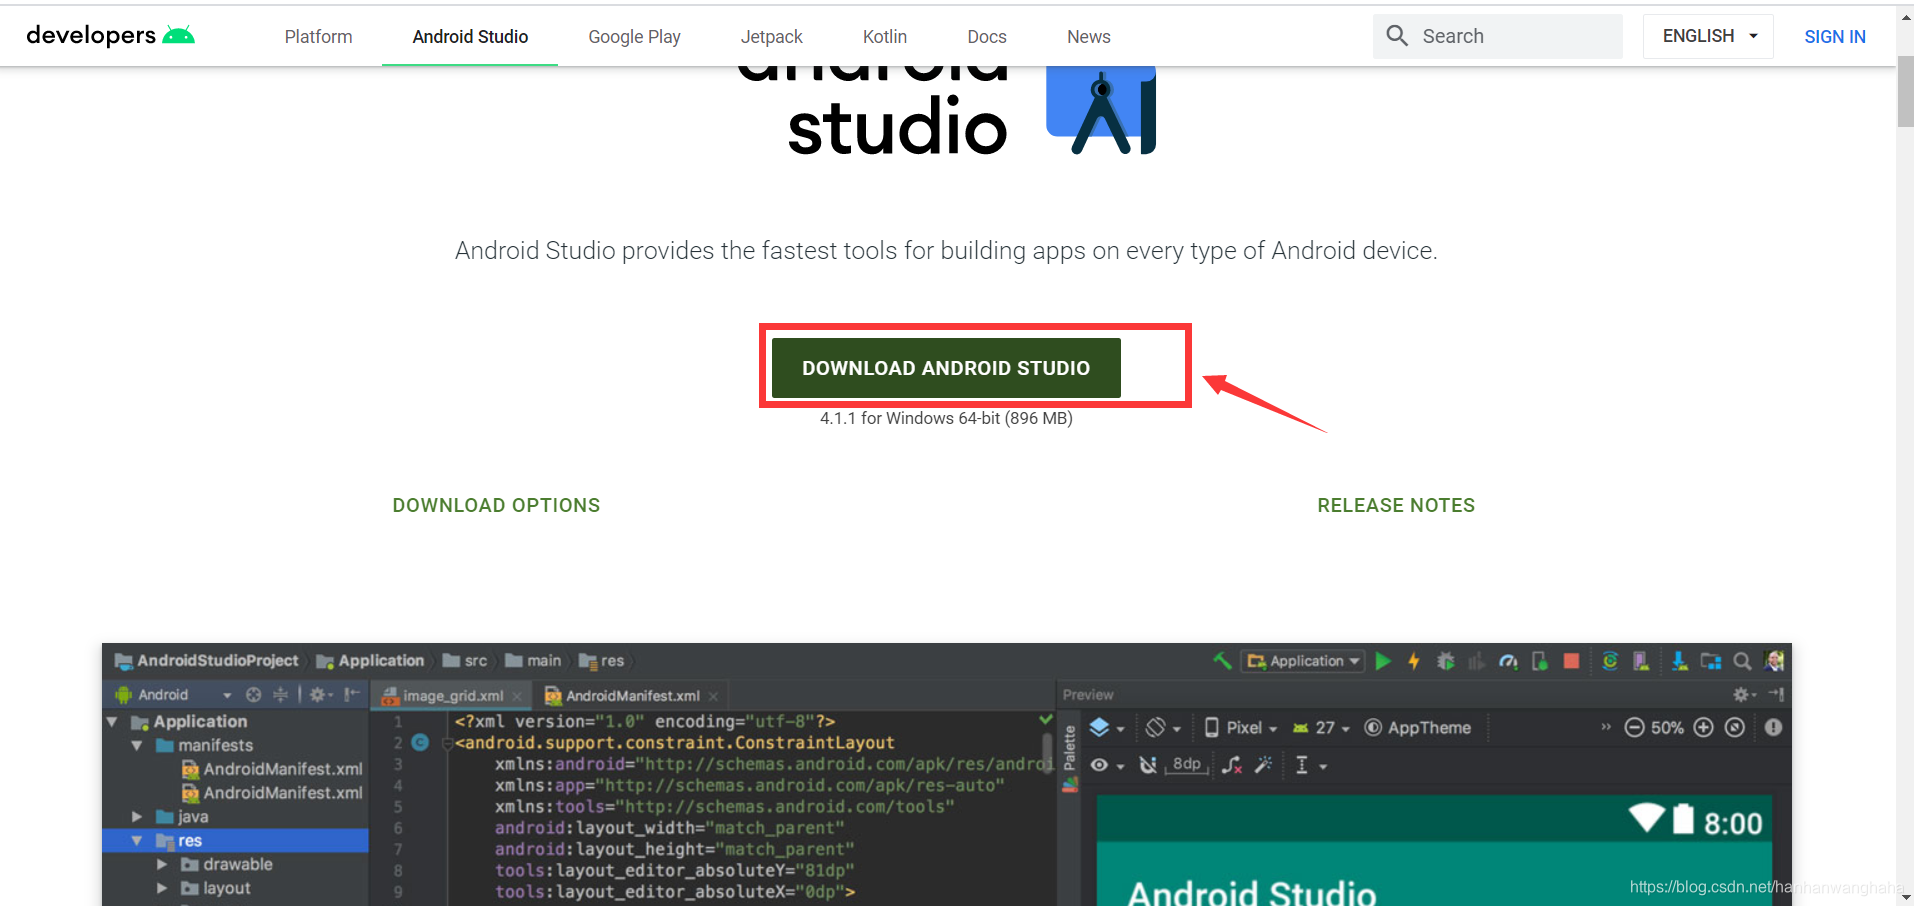This screenshot has width=1914, height=906.
Task: Open the Google Play nav item
Action: pos(634,37)
